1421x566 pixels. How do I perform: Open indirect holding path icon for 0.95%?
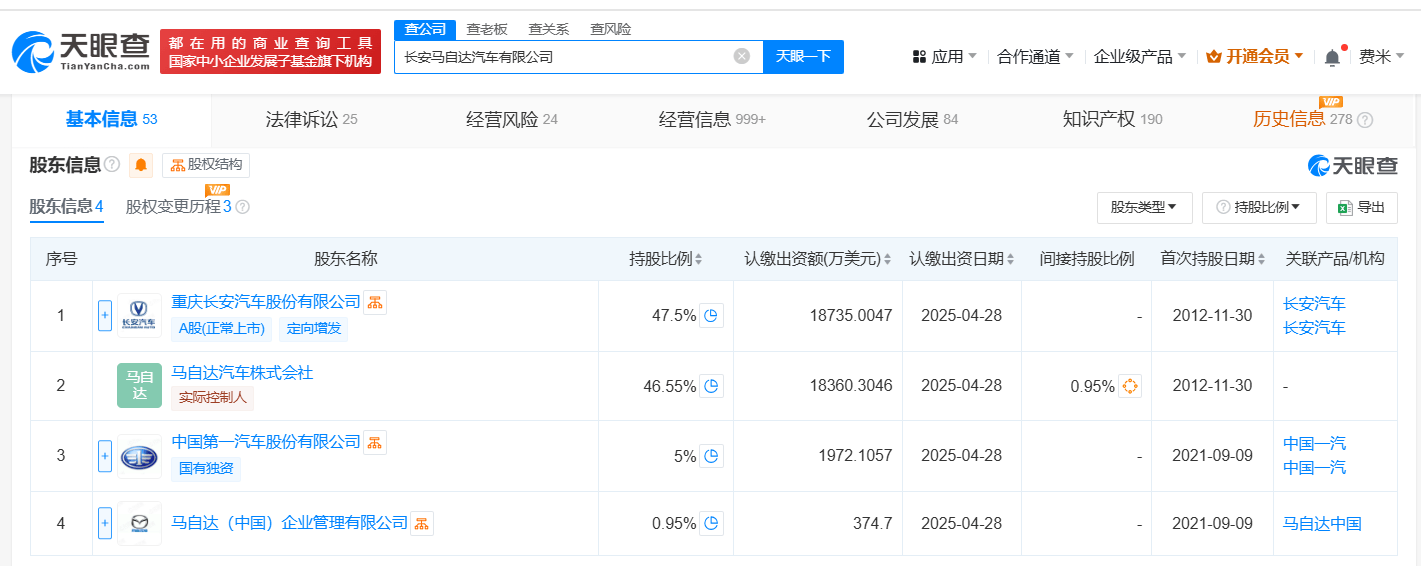[x=1130, y=386]
